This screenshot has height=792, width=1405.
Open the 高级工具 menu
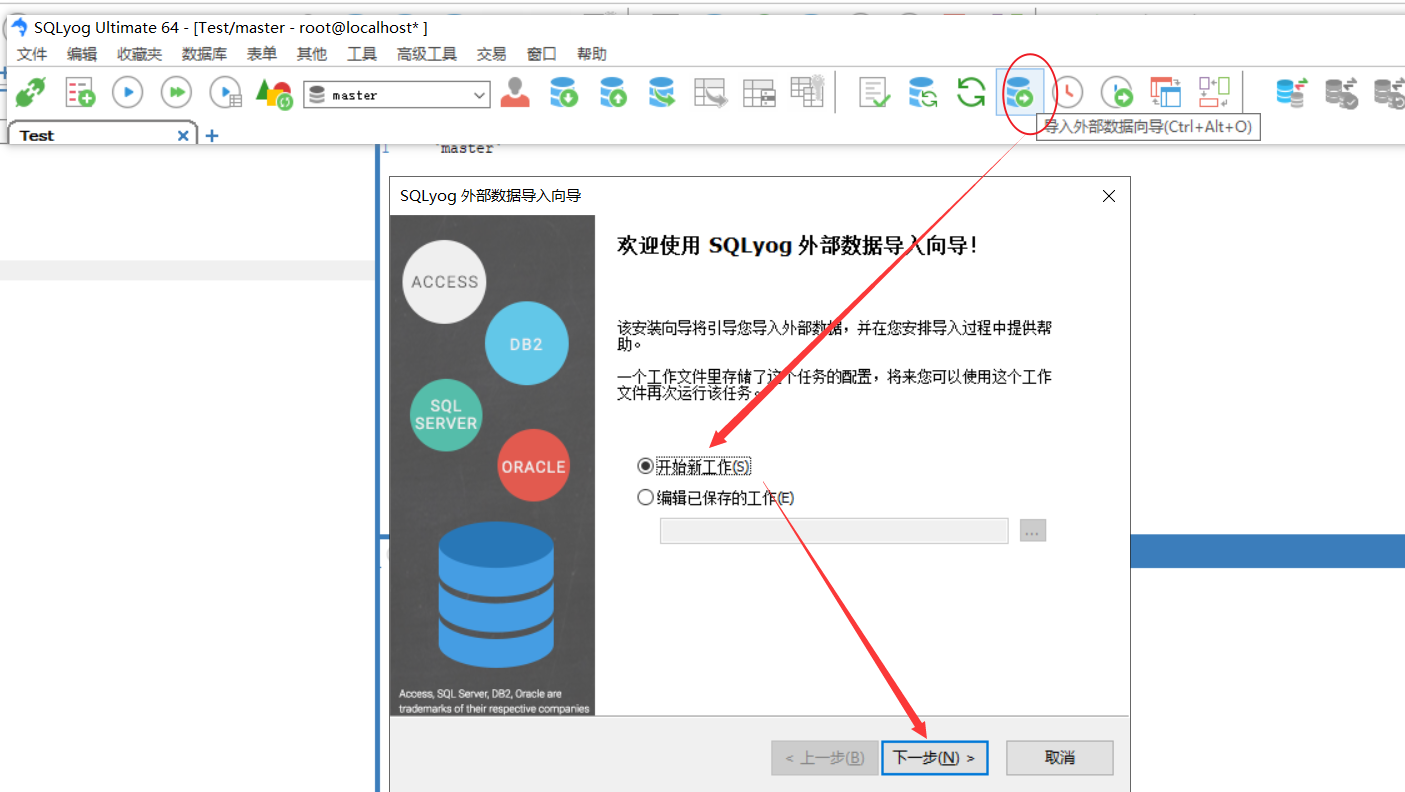click(426, 53)
